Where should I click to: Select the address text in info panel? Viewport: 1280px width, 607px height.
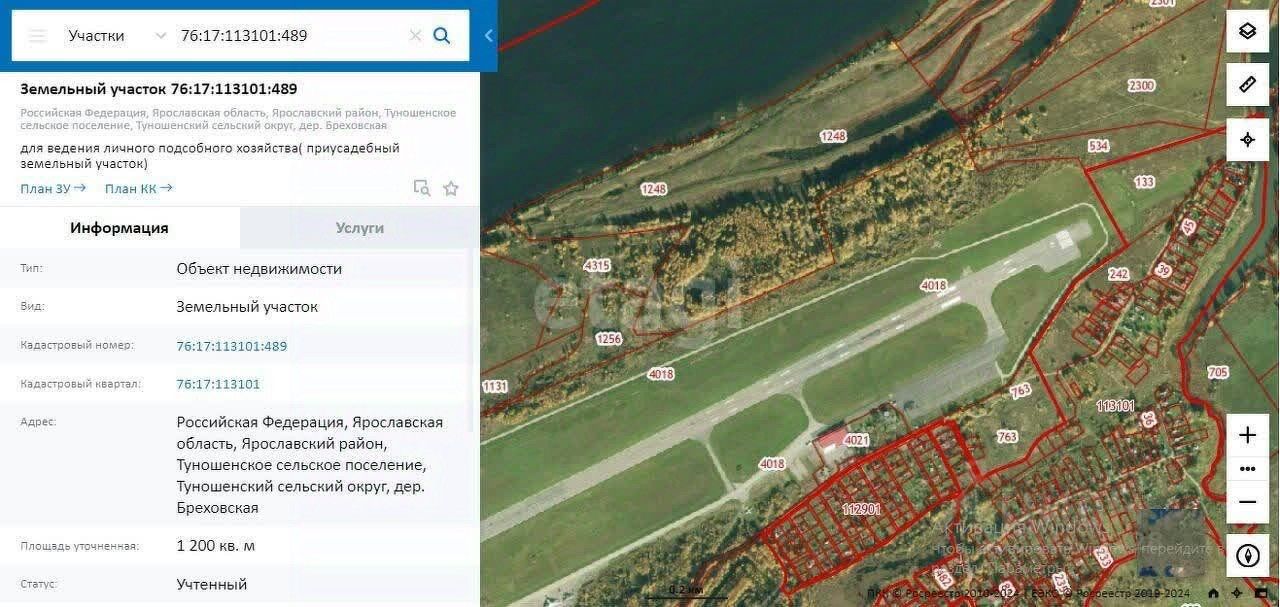310,465
